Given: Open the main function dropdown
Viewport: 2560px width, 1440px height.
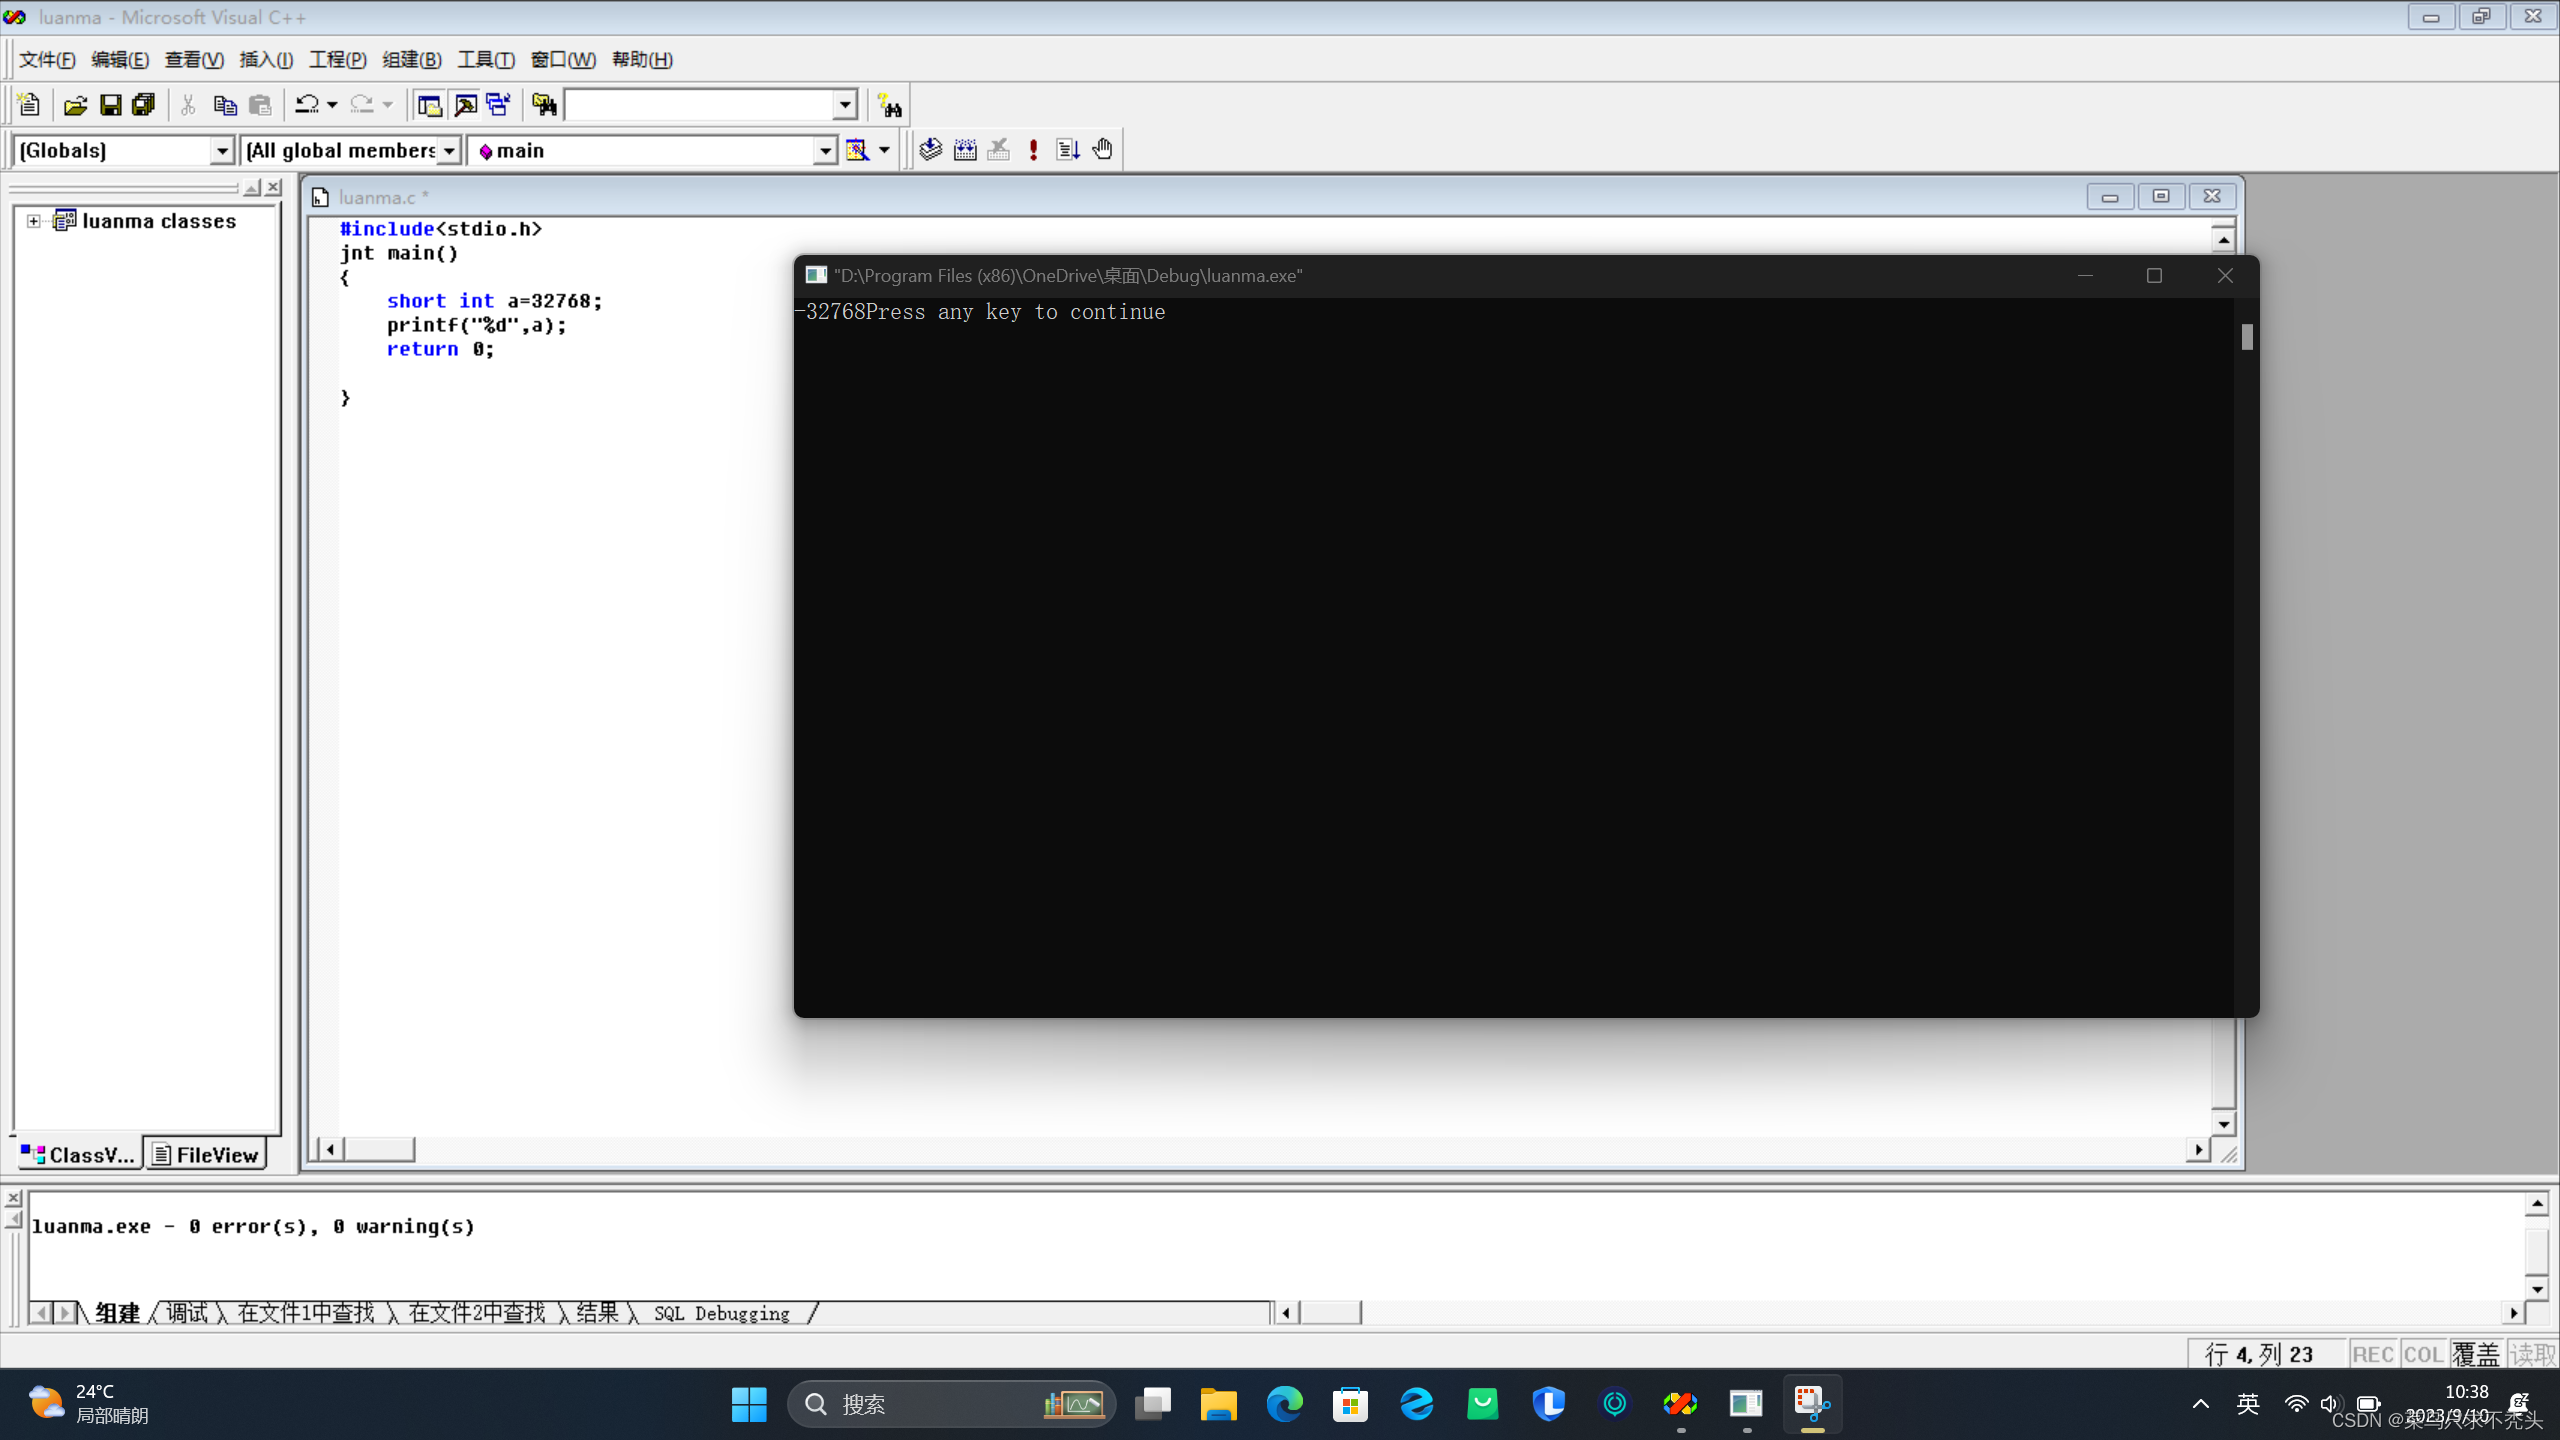Looking at the screenshot, I should [x=824, y=150].
